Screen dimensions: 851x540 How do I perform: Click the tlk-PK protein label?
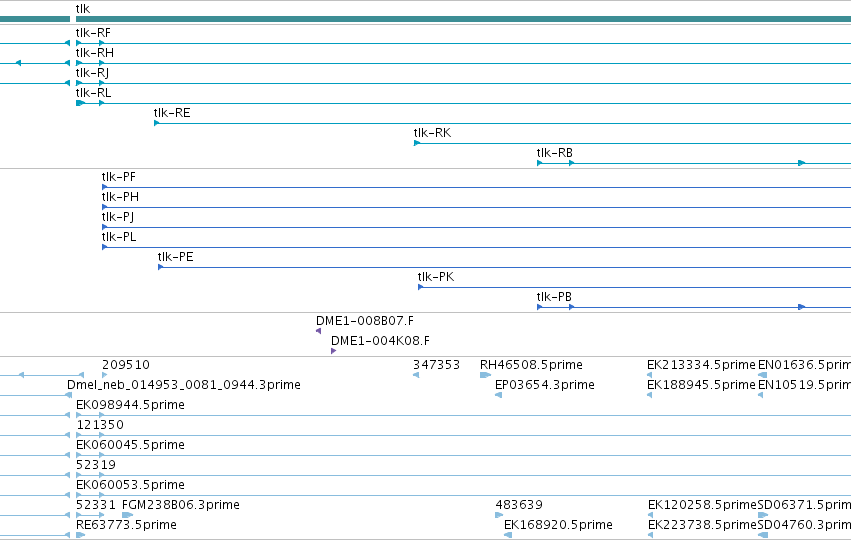(436, 277)
